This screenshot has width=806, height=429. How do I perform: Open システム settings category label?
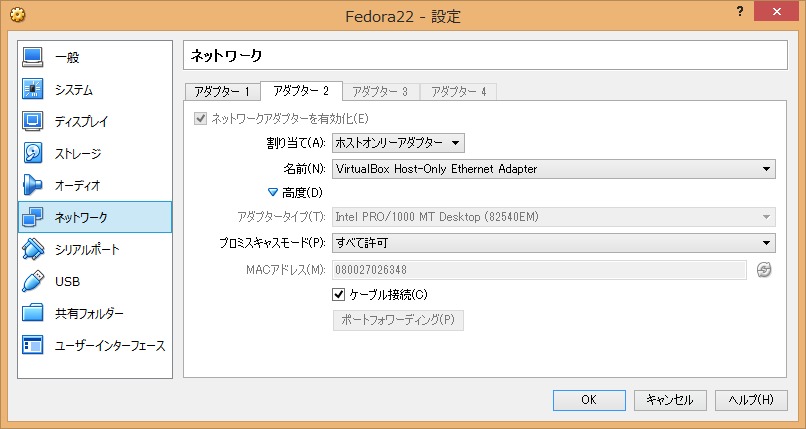[74, 89]
